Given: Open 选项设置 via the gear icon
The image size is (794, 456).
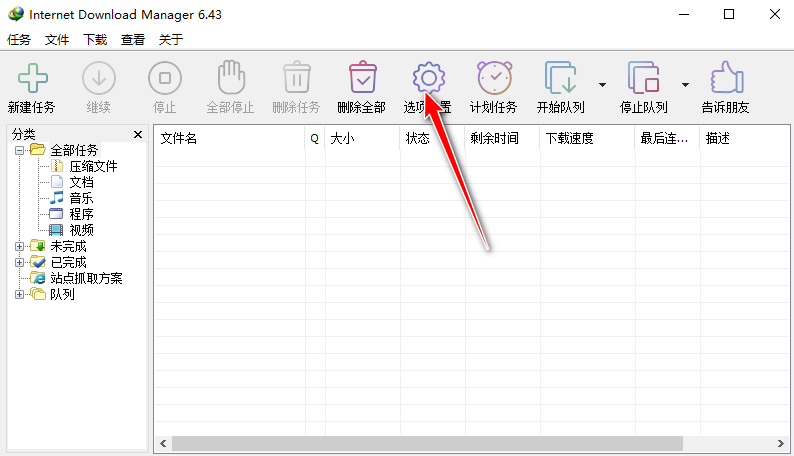Looking at the screenshot, I should pos(428,78).
